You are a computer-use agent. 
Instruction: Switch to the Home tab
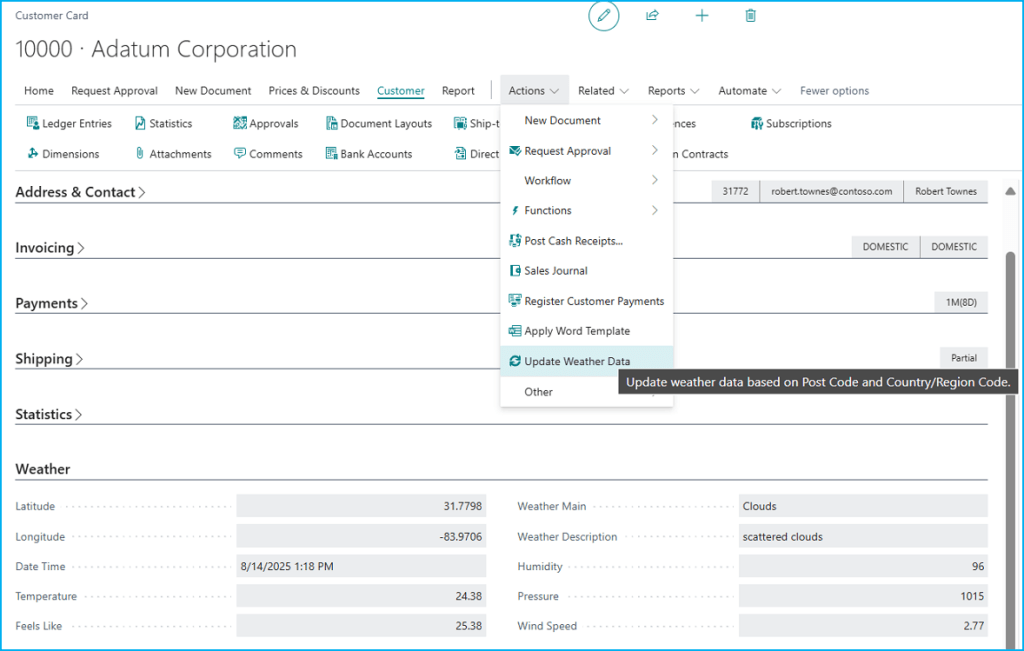pyautogui.click(x=39, y=91)
